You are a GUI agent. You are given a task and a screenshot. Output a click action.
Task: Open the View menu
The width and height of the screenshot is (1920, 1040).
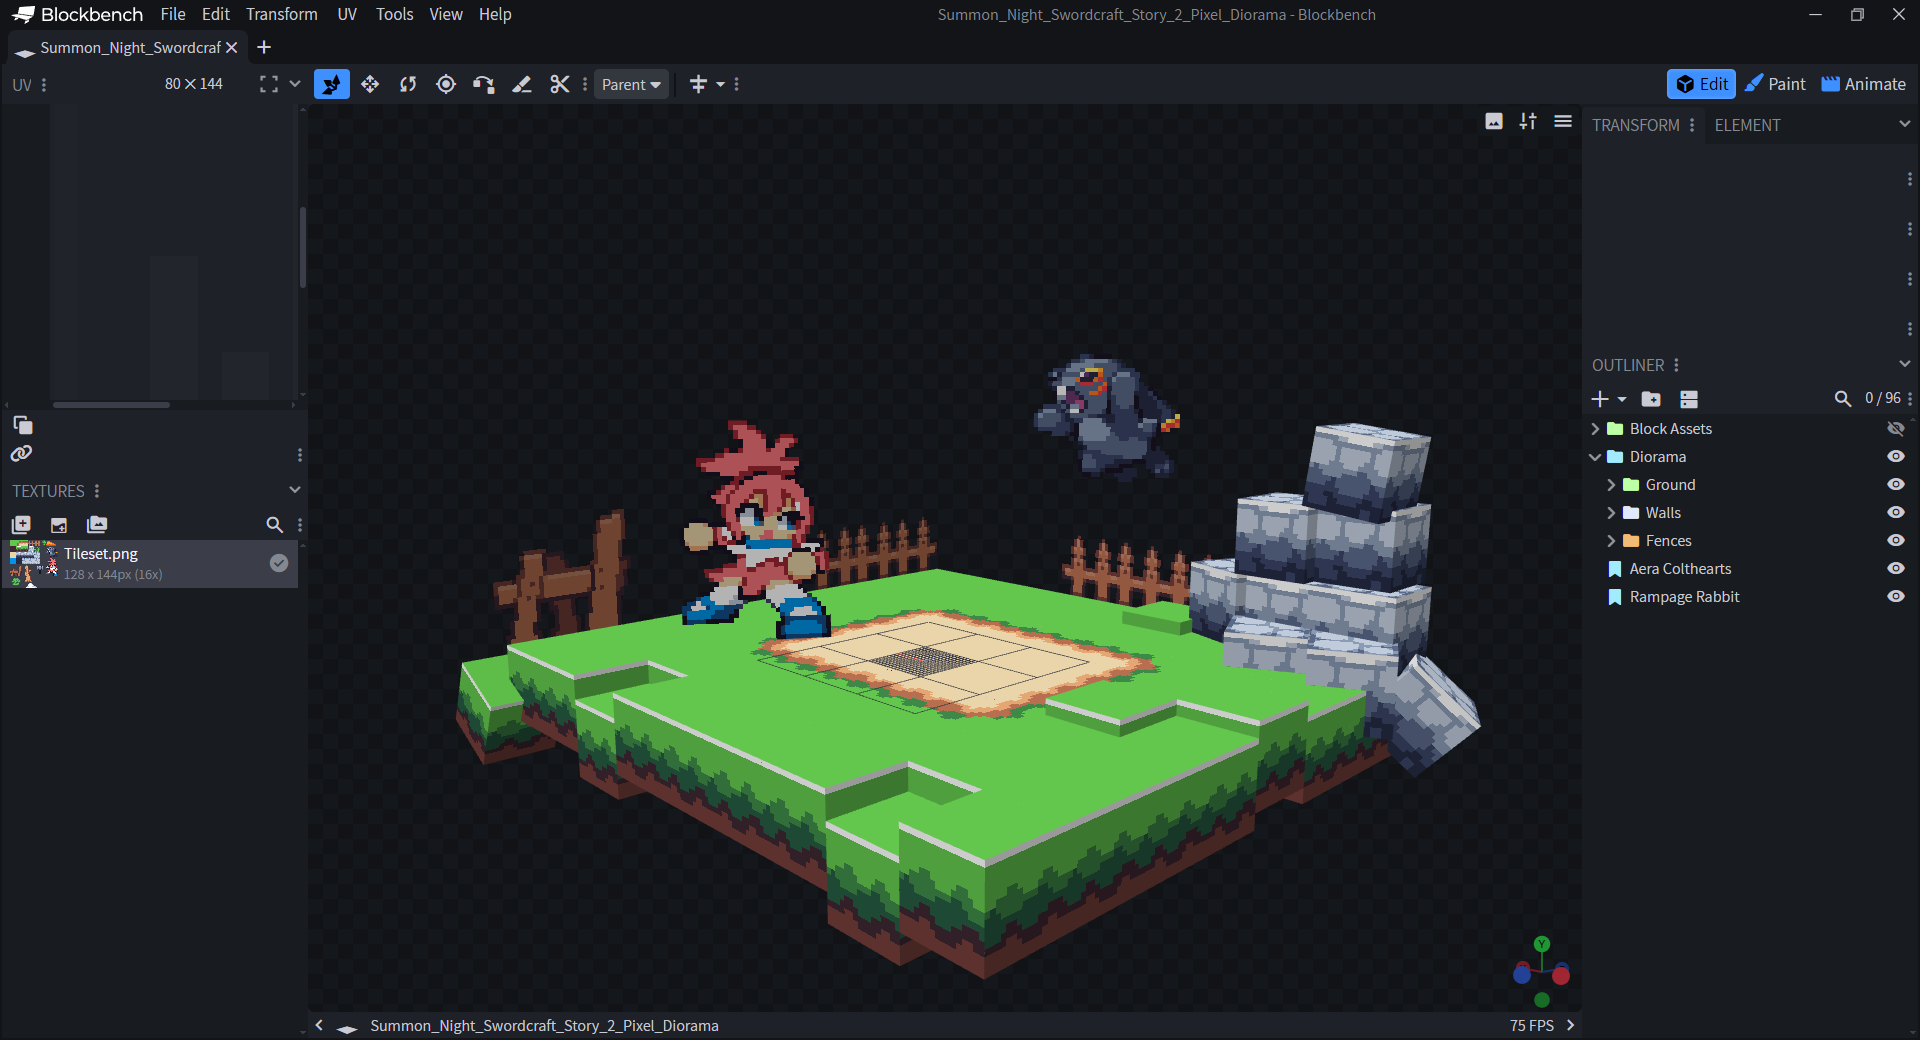coord(446,14)
